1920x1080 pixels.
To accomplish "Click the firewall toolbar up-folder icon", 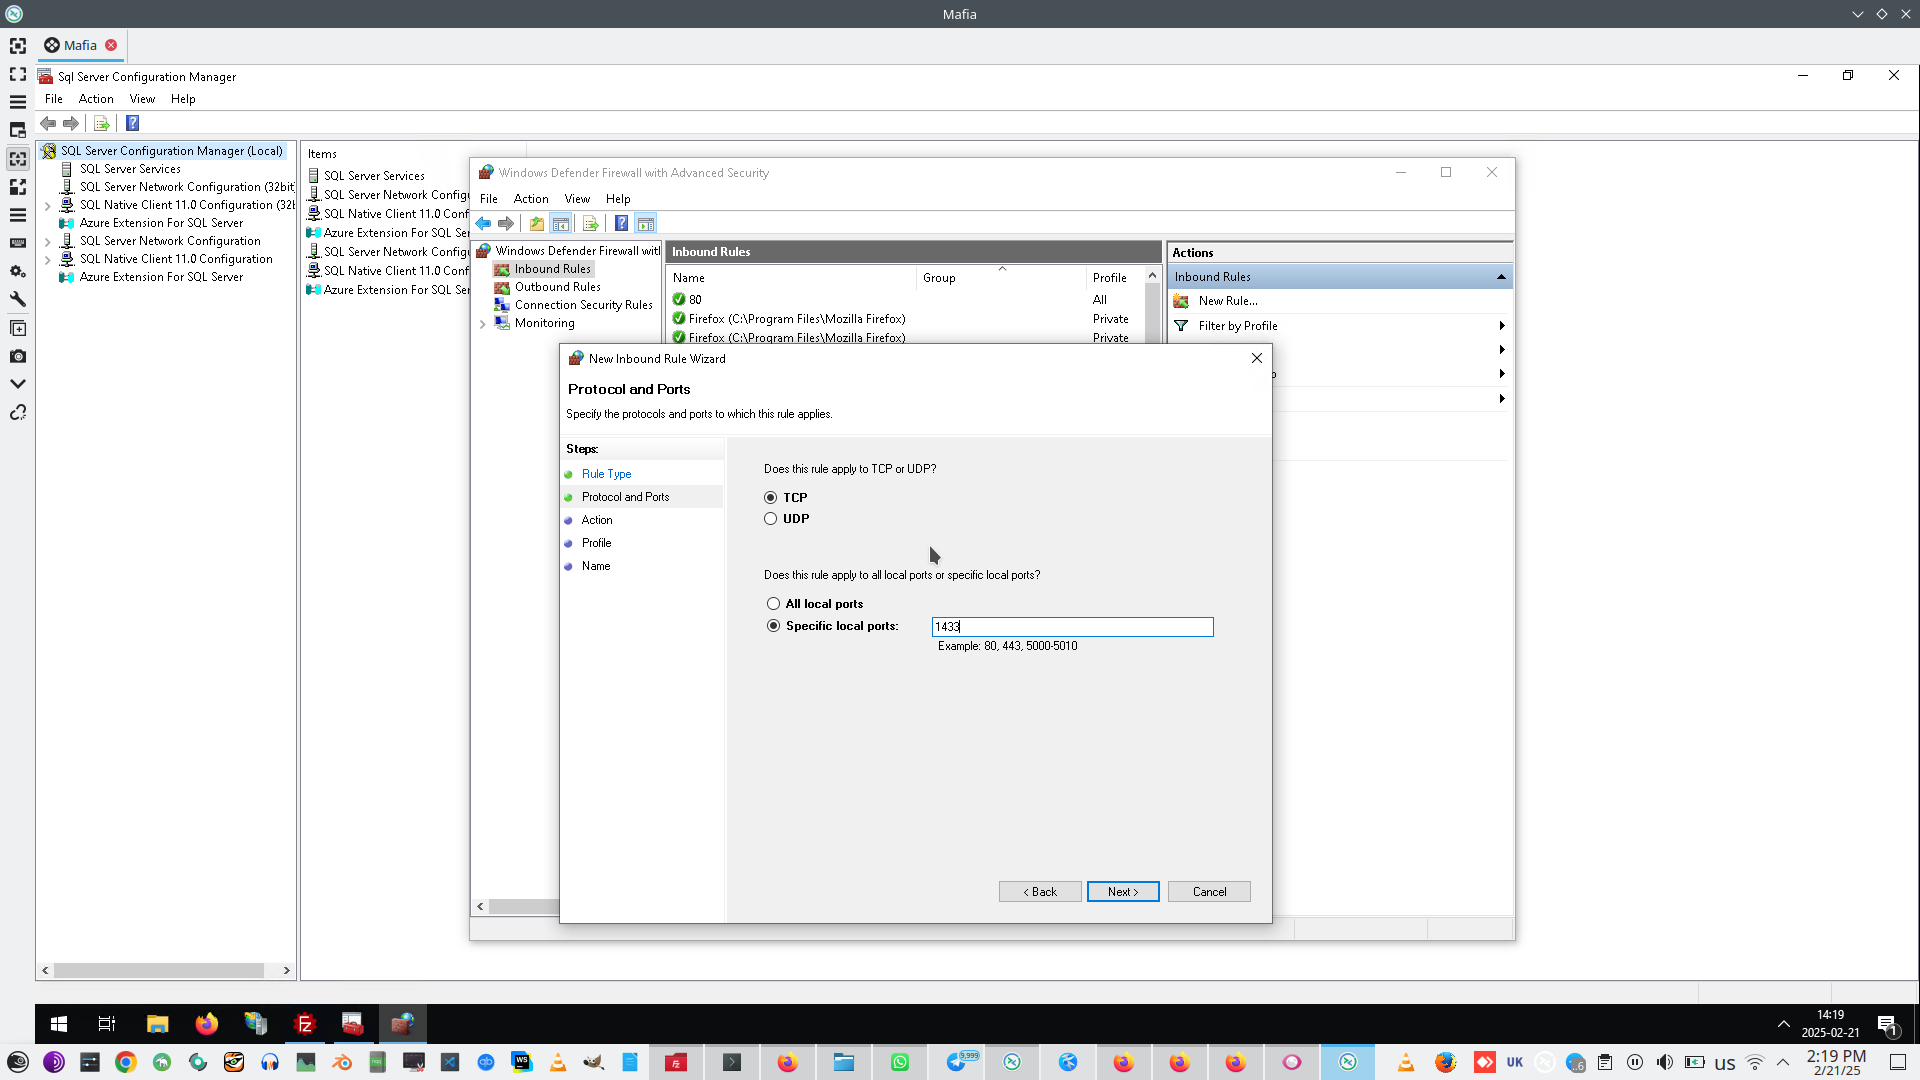I will [x=537, y=224].
